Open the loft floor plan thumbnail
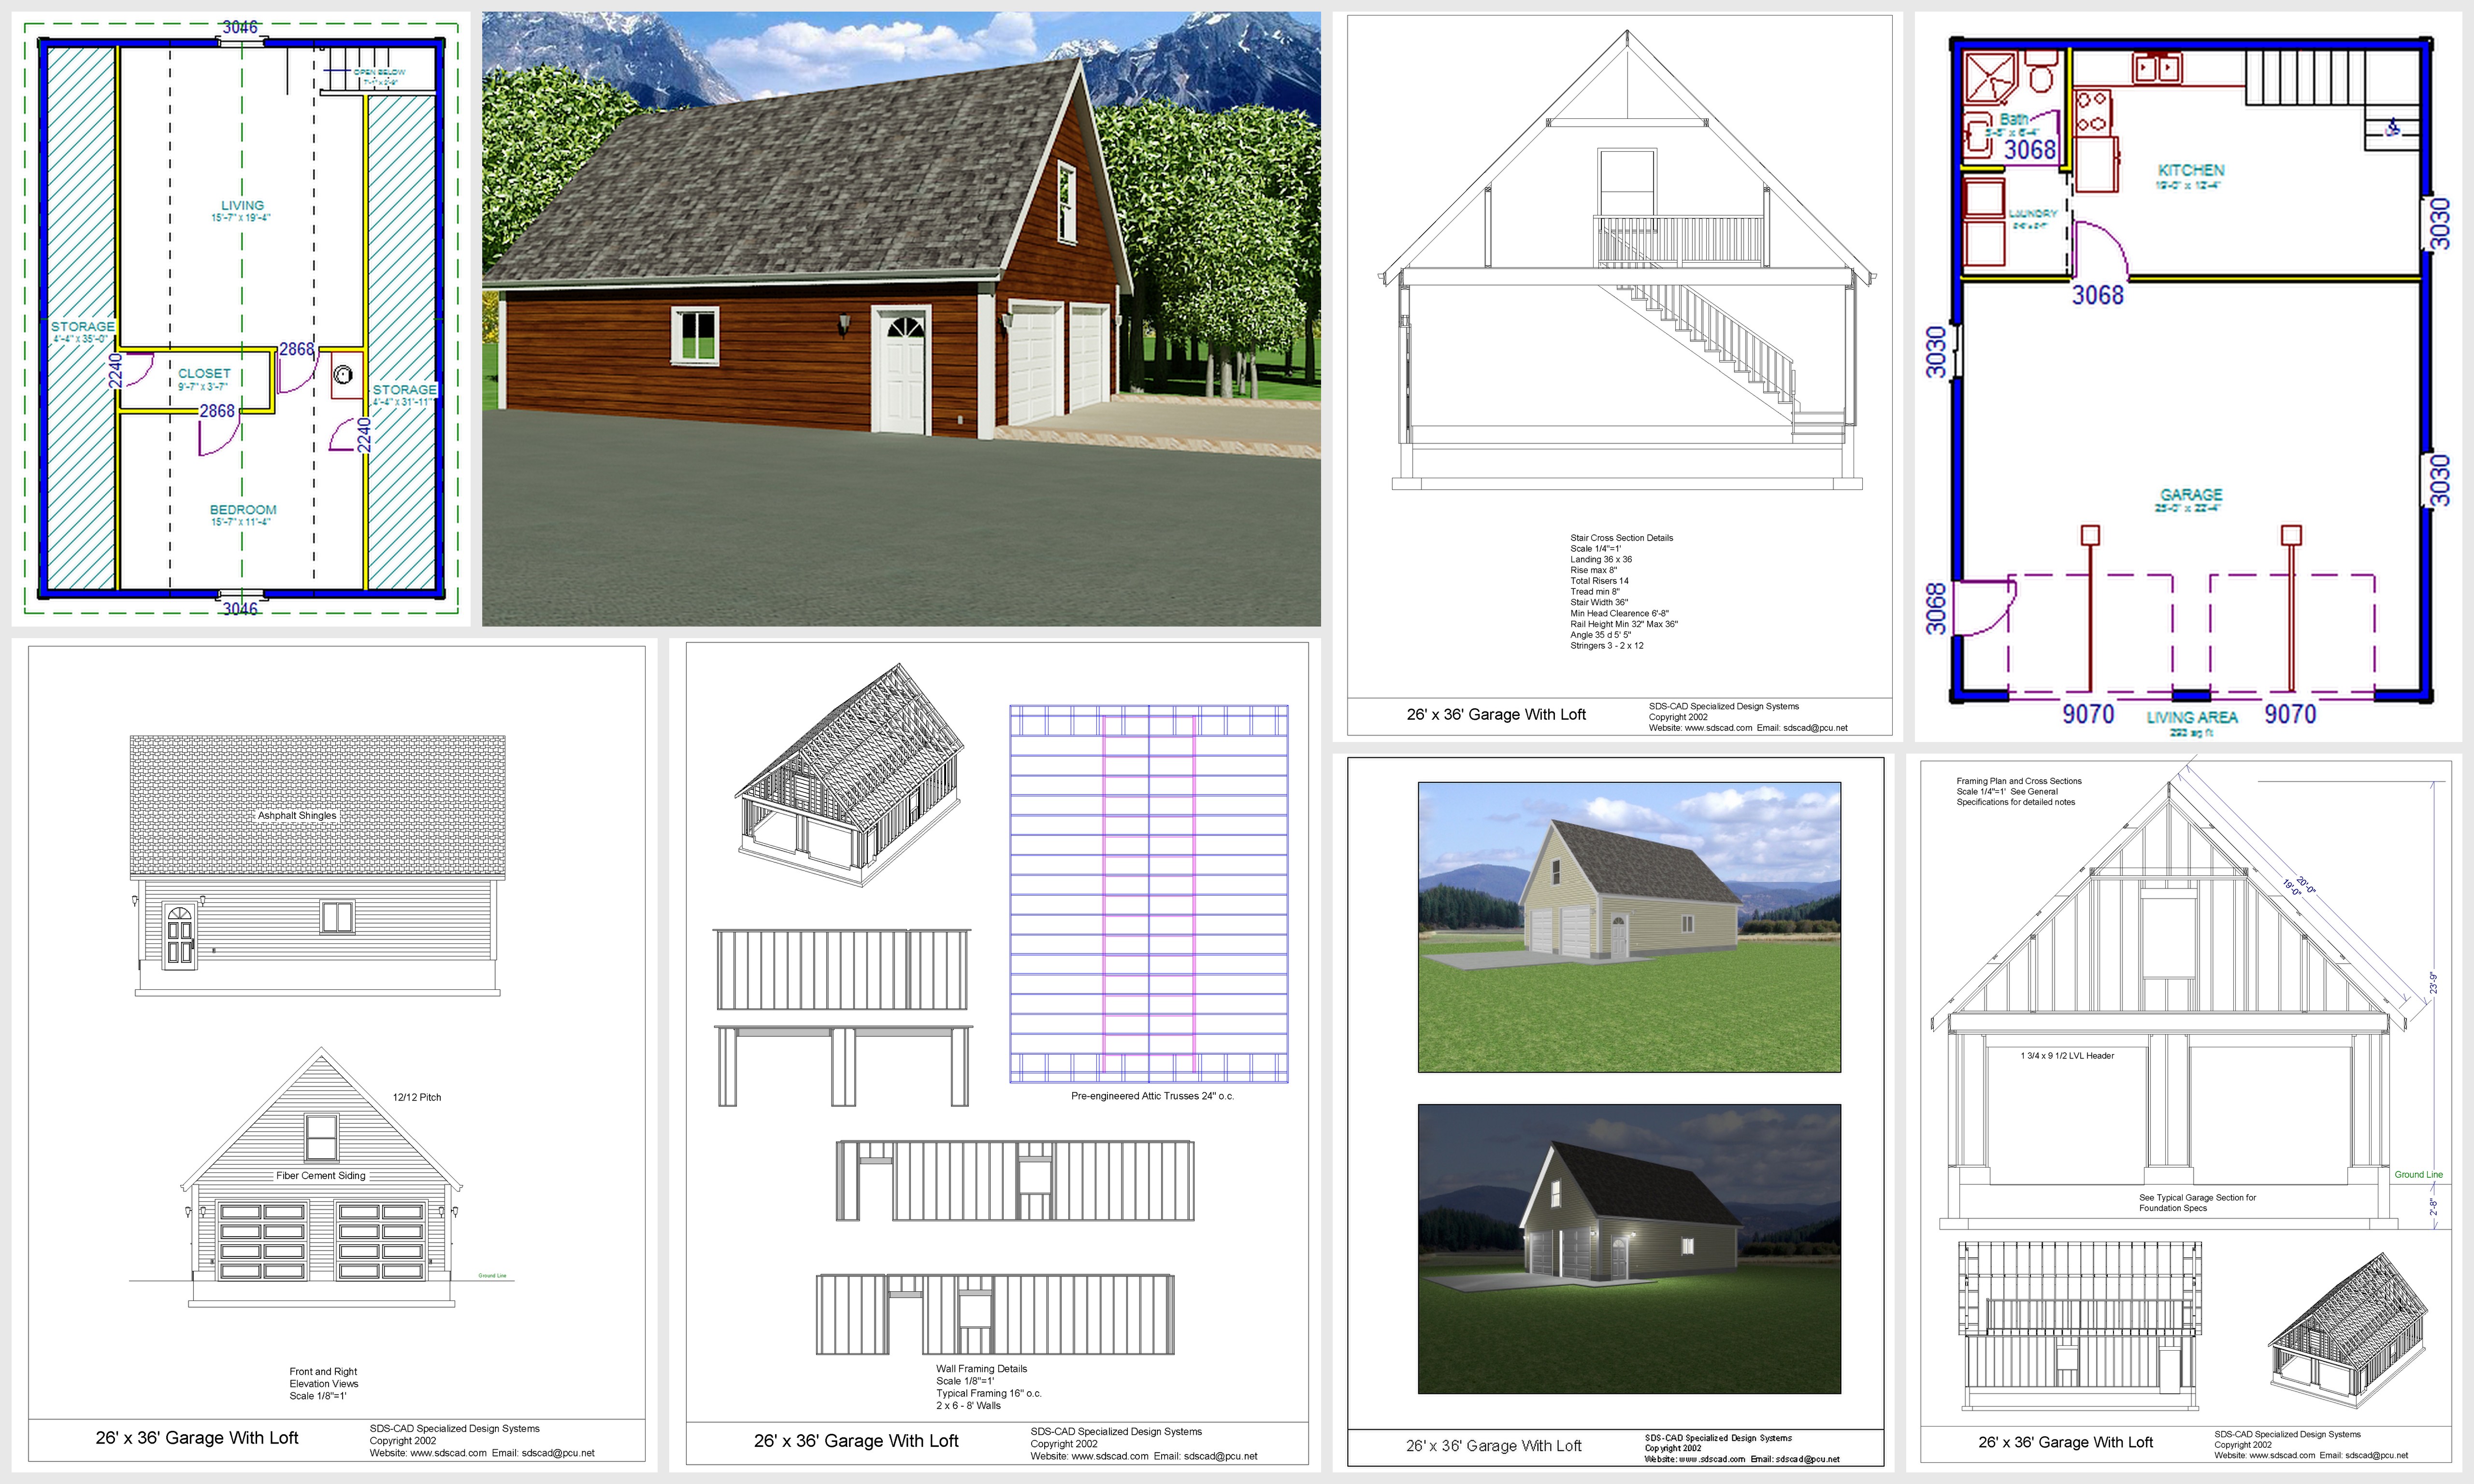 point(241,318)
